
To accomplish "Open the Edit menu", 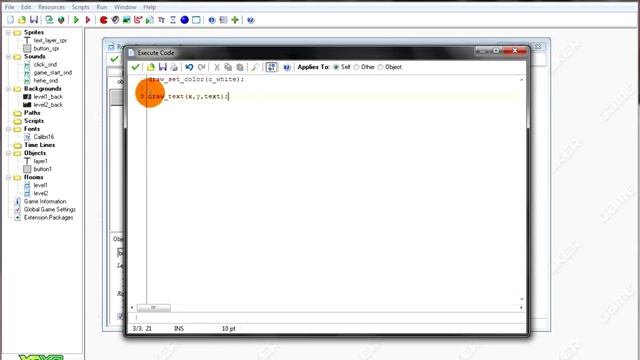I will (x=26, y=7).
